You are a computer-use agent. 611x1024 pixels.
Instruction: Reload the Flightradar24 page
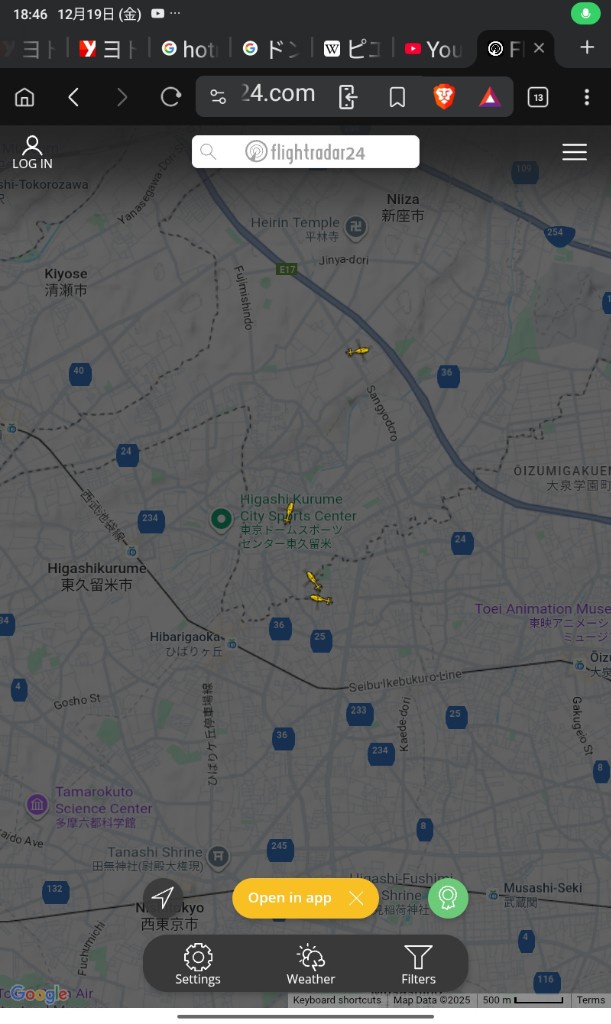click(170, 97)
